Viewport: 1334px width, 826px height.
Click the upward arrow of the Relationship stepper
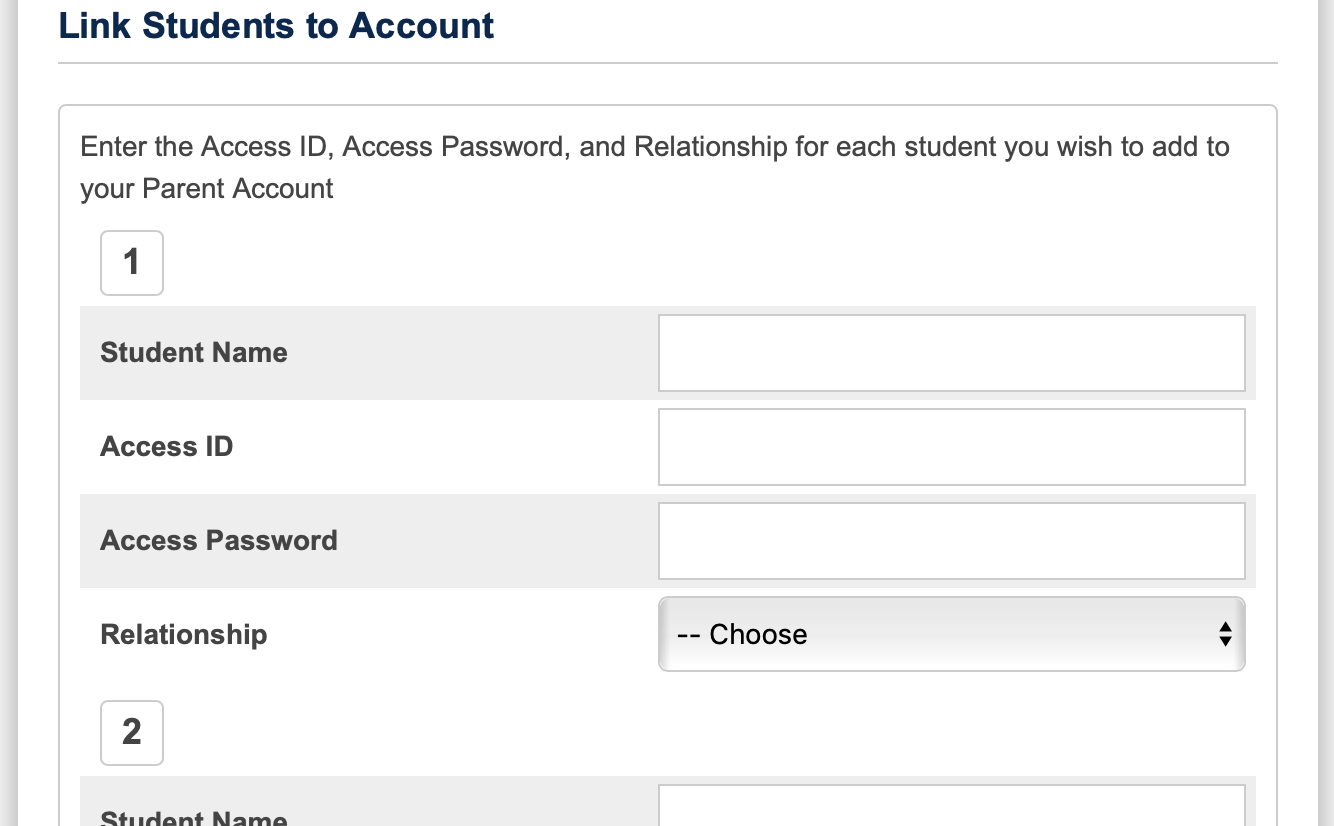coord(1225,628)
